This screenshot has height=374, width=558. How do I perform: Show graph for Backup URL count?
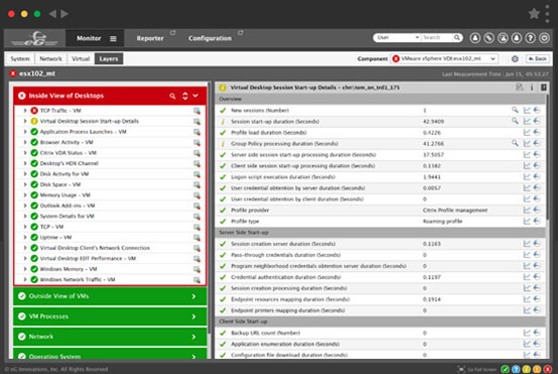coord(527,333)
